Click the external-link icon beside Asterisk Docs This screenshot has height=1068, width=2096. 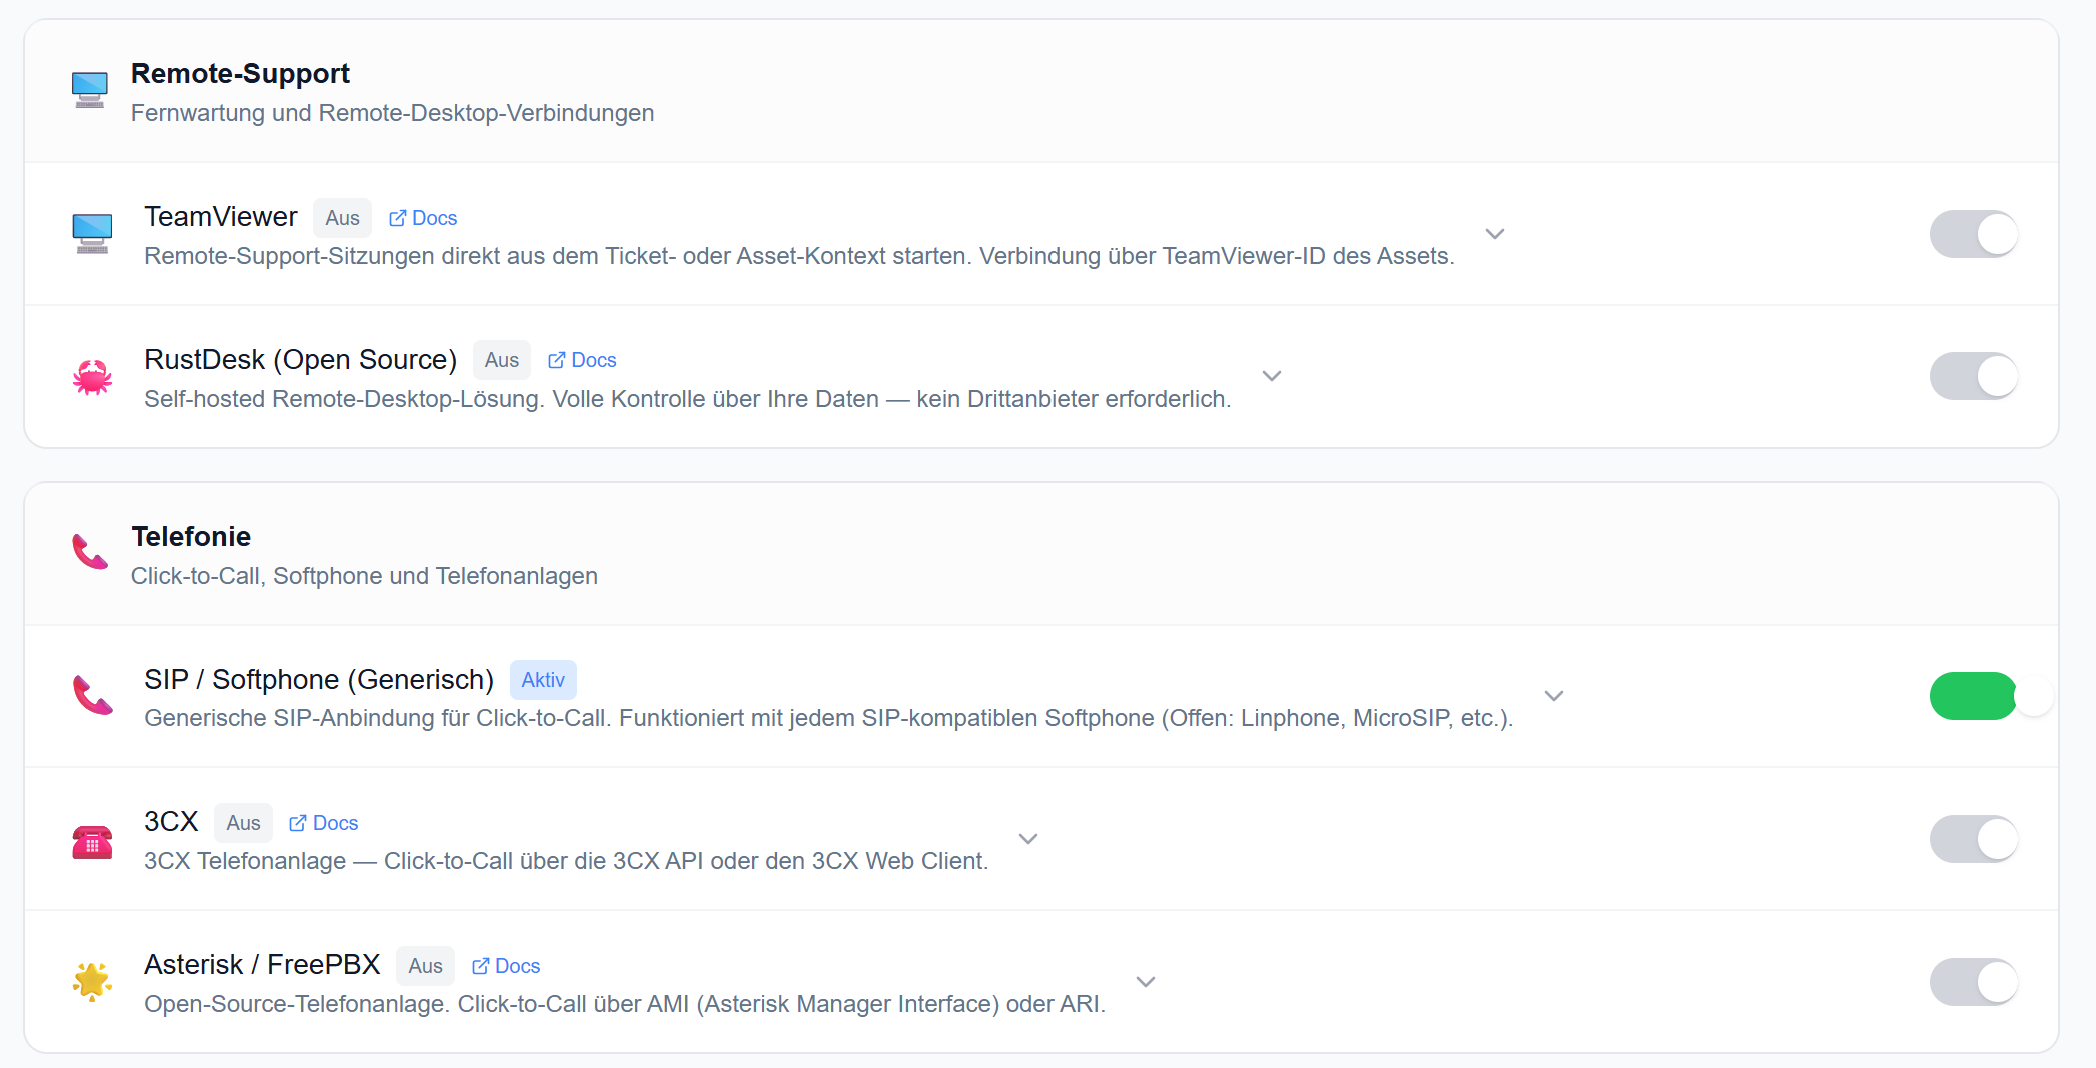coord(480,965)
